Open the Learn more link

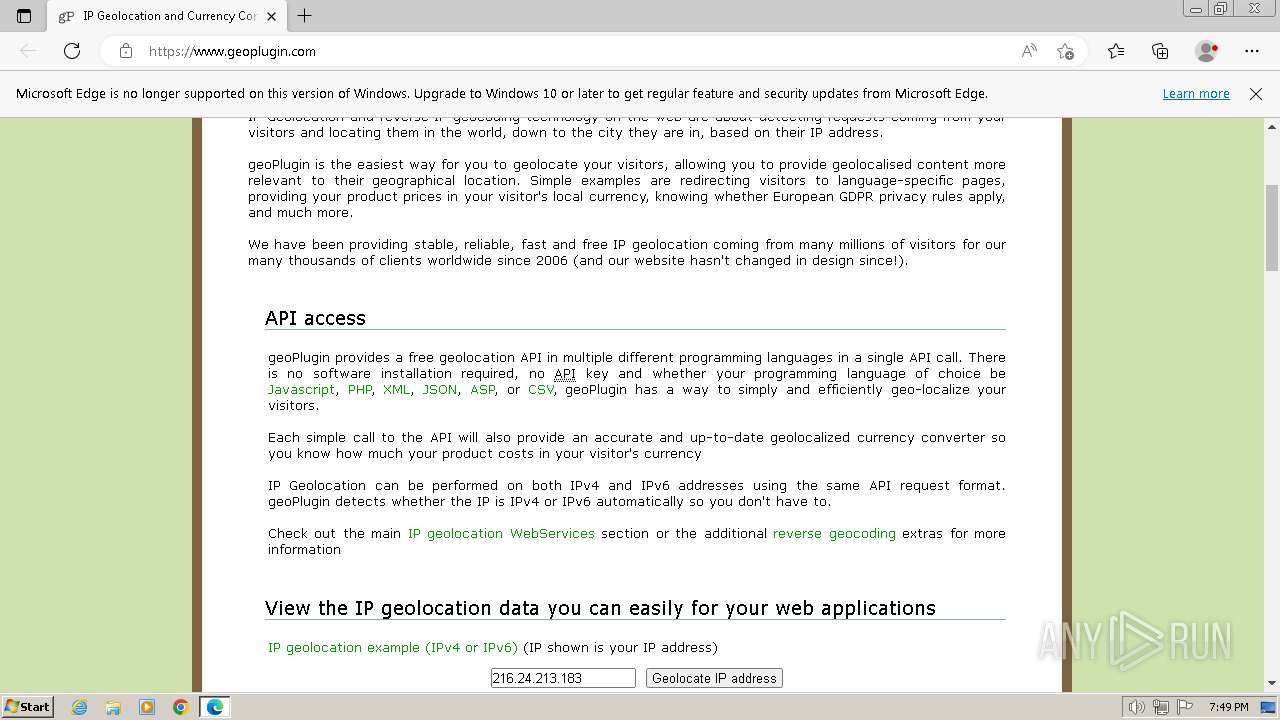pyautogui.click(x=1196, y=94)
